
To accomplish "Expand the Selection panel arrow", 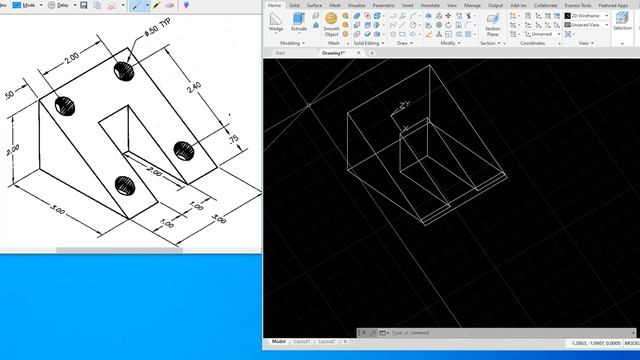I will (x=622, y=43).
